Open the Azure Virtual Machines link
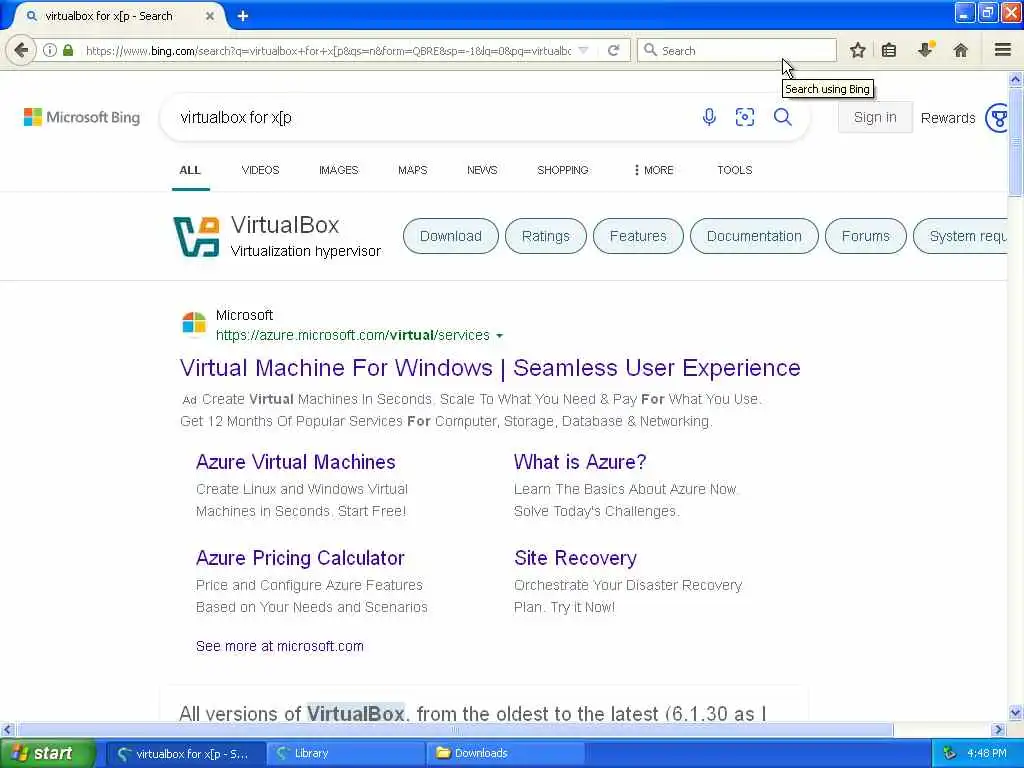The image size is (1024, 768). [295, 462]
